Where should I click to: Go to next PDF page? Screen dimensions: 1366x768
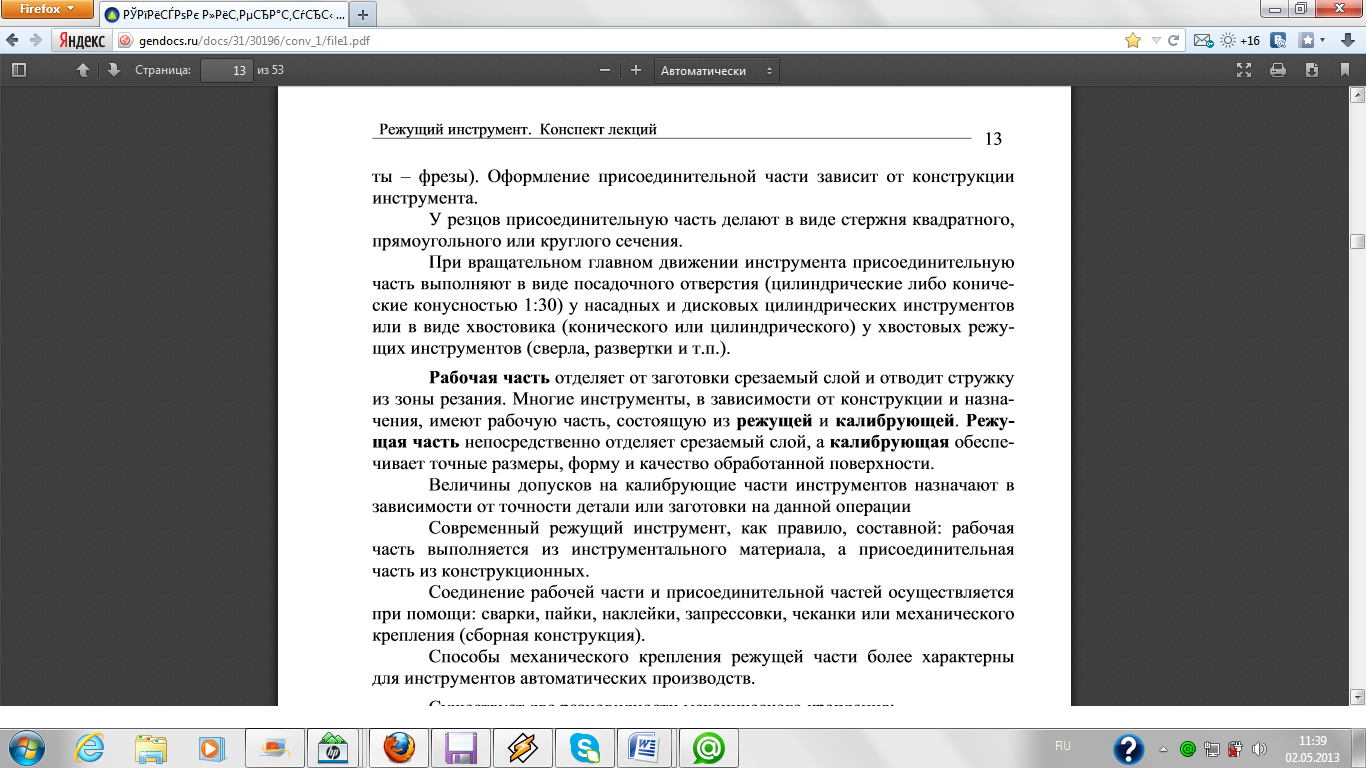click(113, 70)
